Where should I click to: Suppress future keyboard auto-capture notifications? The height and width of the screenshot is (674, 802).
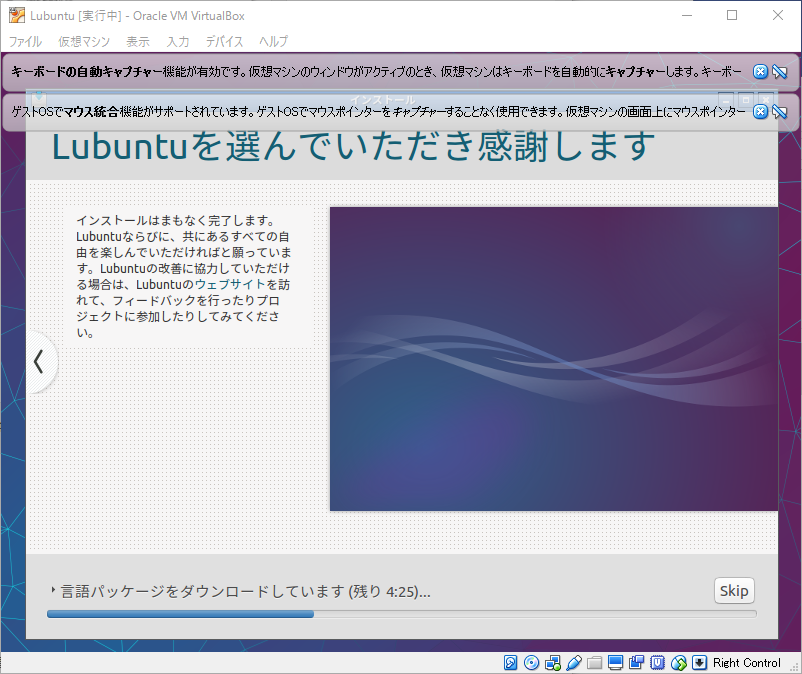coord(779,72)
